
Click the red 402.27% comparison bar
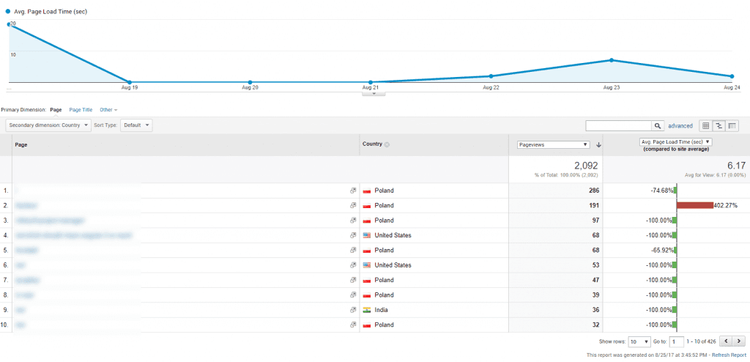(695, 205)
